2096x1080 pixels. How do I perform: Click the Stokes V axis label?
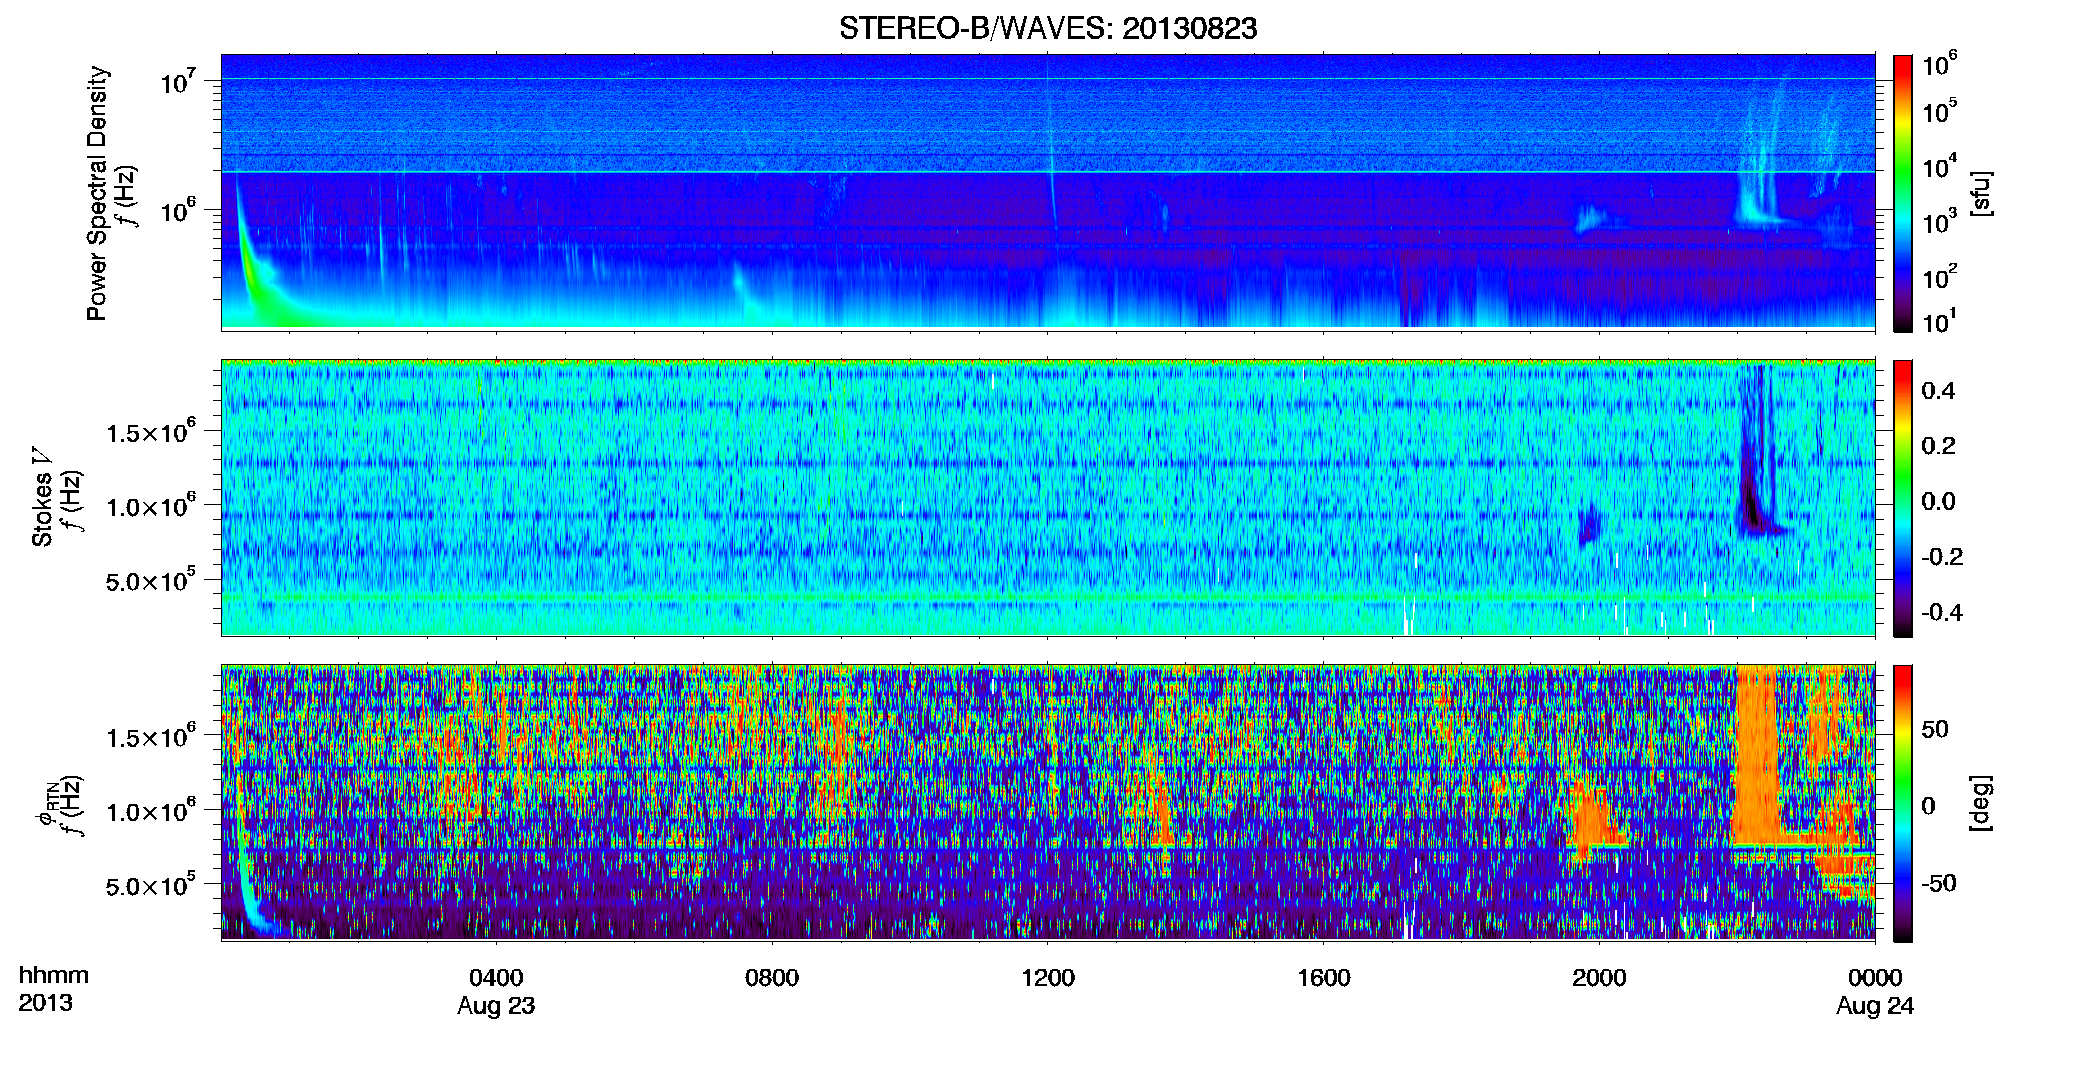42,497
